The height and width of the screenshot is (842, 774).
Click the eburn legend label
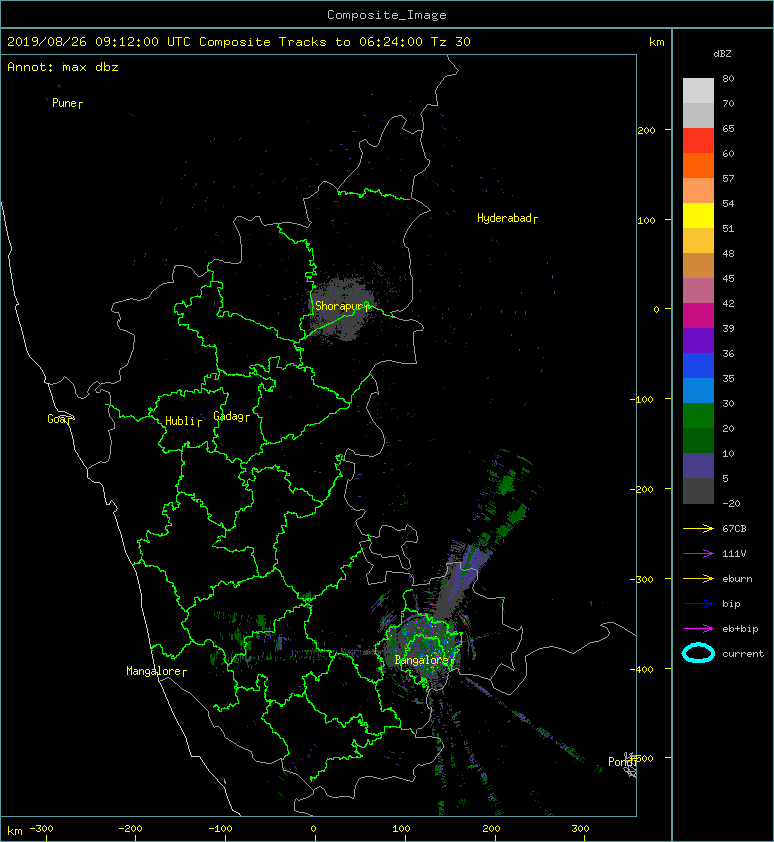coord(737,579)
